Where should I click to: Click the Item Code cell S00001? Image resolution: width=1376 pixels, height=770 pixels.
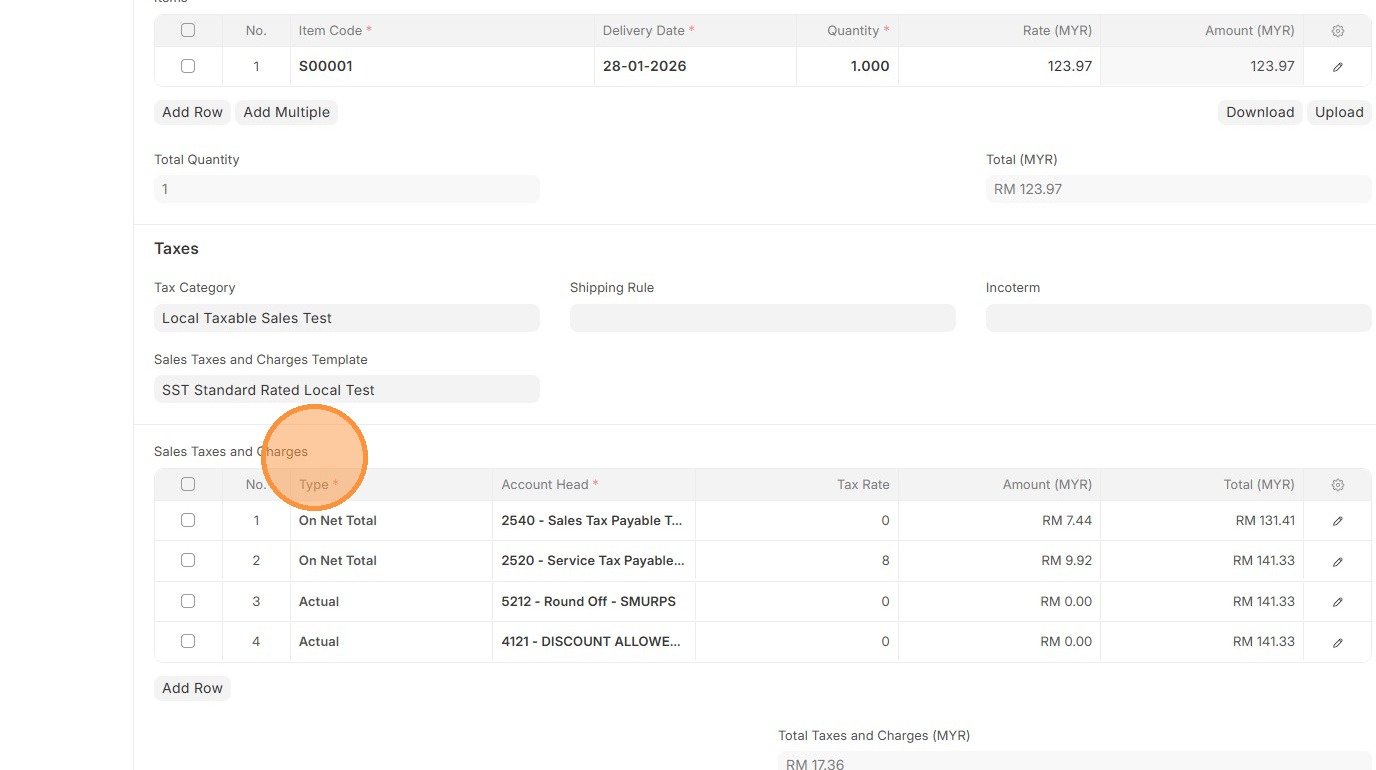click(x=442, y=66)
